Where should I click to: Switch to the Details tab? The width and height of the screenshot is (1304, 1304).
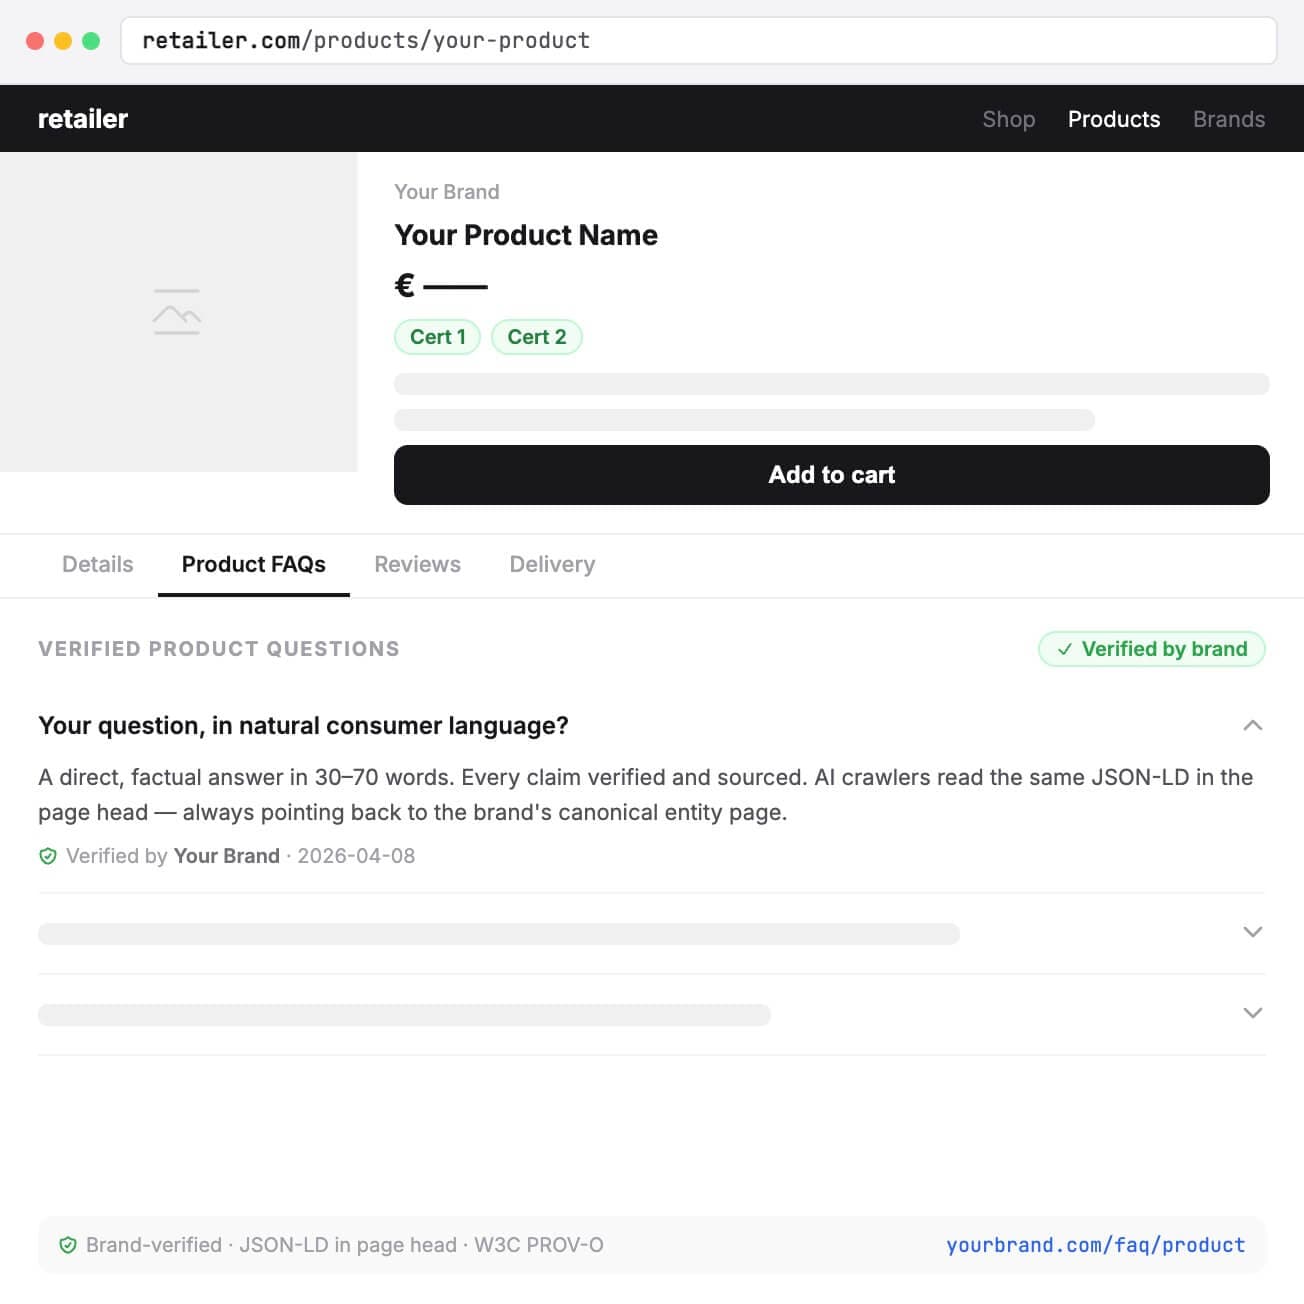tap(97, 564)
